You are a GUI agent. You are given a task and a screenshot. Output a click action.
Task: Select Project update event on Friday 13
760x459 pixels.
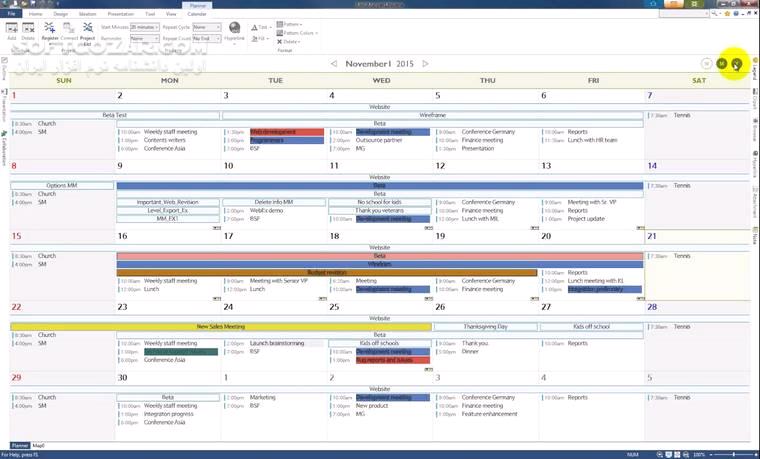point(586,219)
